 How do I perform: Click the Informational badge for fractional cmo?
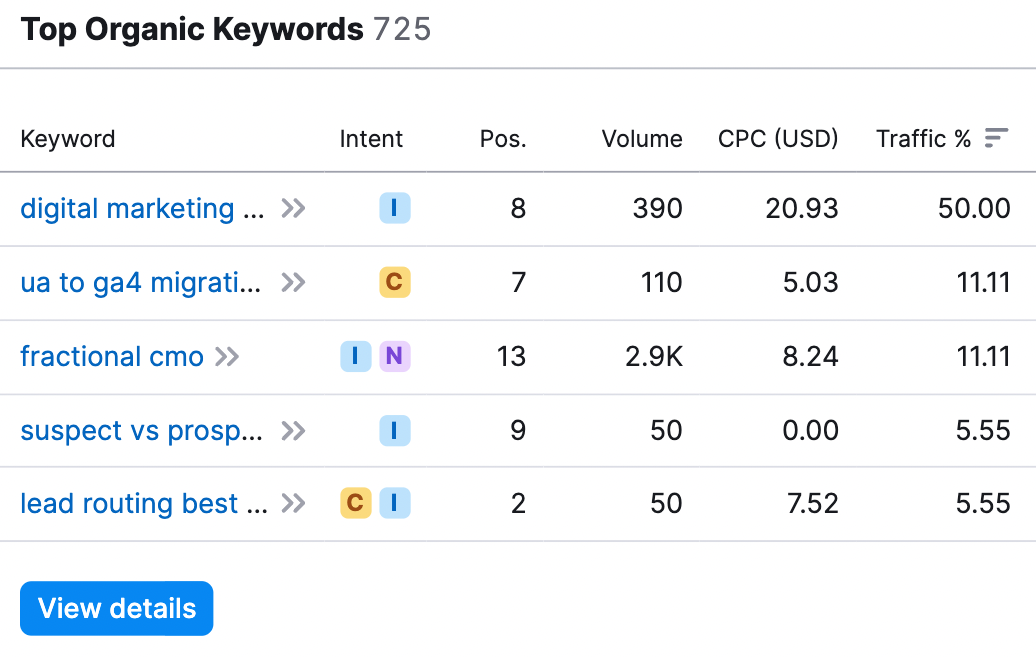point(355,356)
